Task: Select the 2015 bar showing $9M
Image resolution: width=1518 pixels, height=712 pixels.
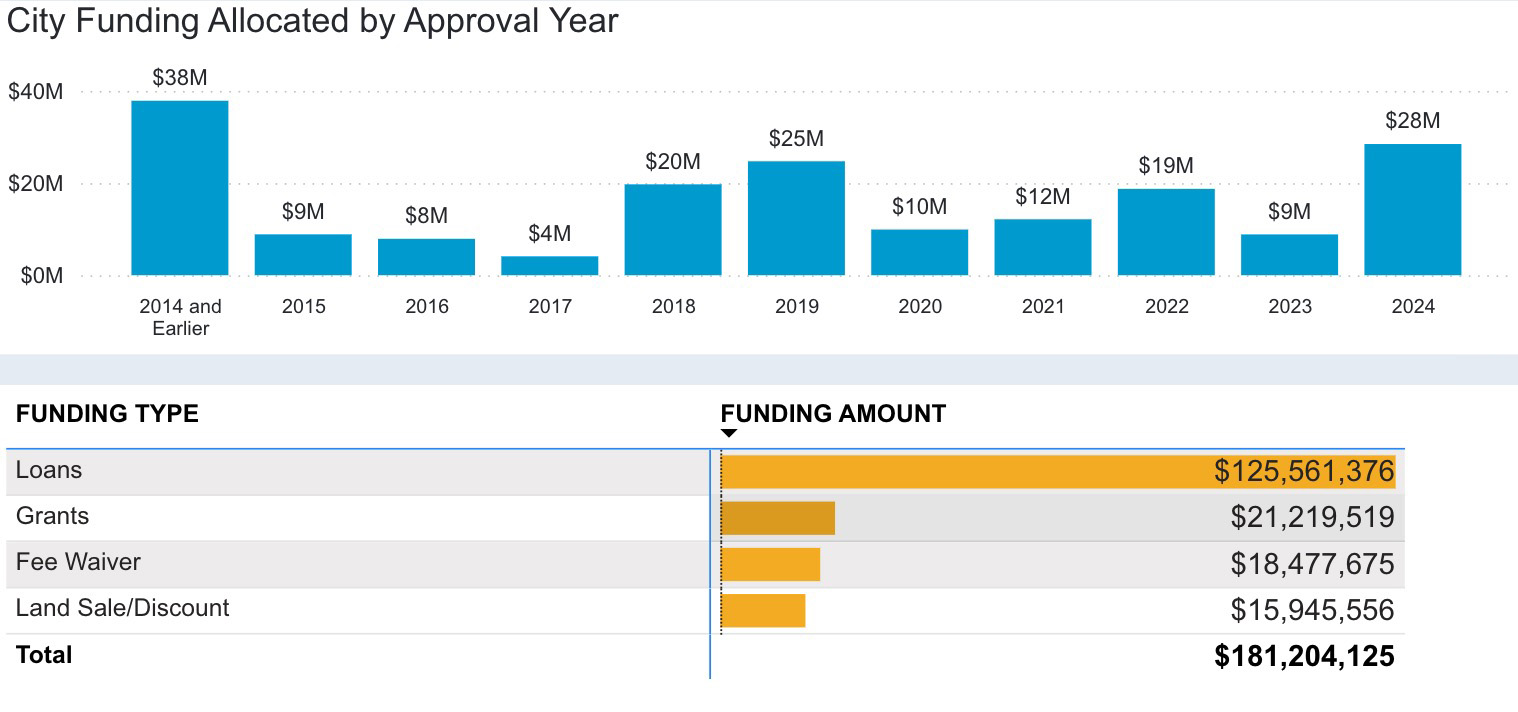Action: 302,253
